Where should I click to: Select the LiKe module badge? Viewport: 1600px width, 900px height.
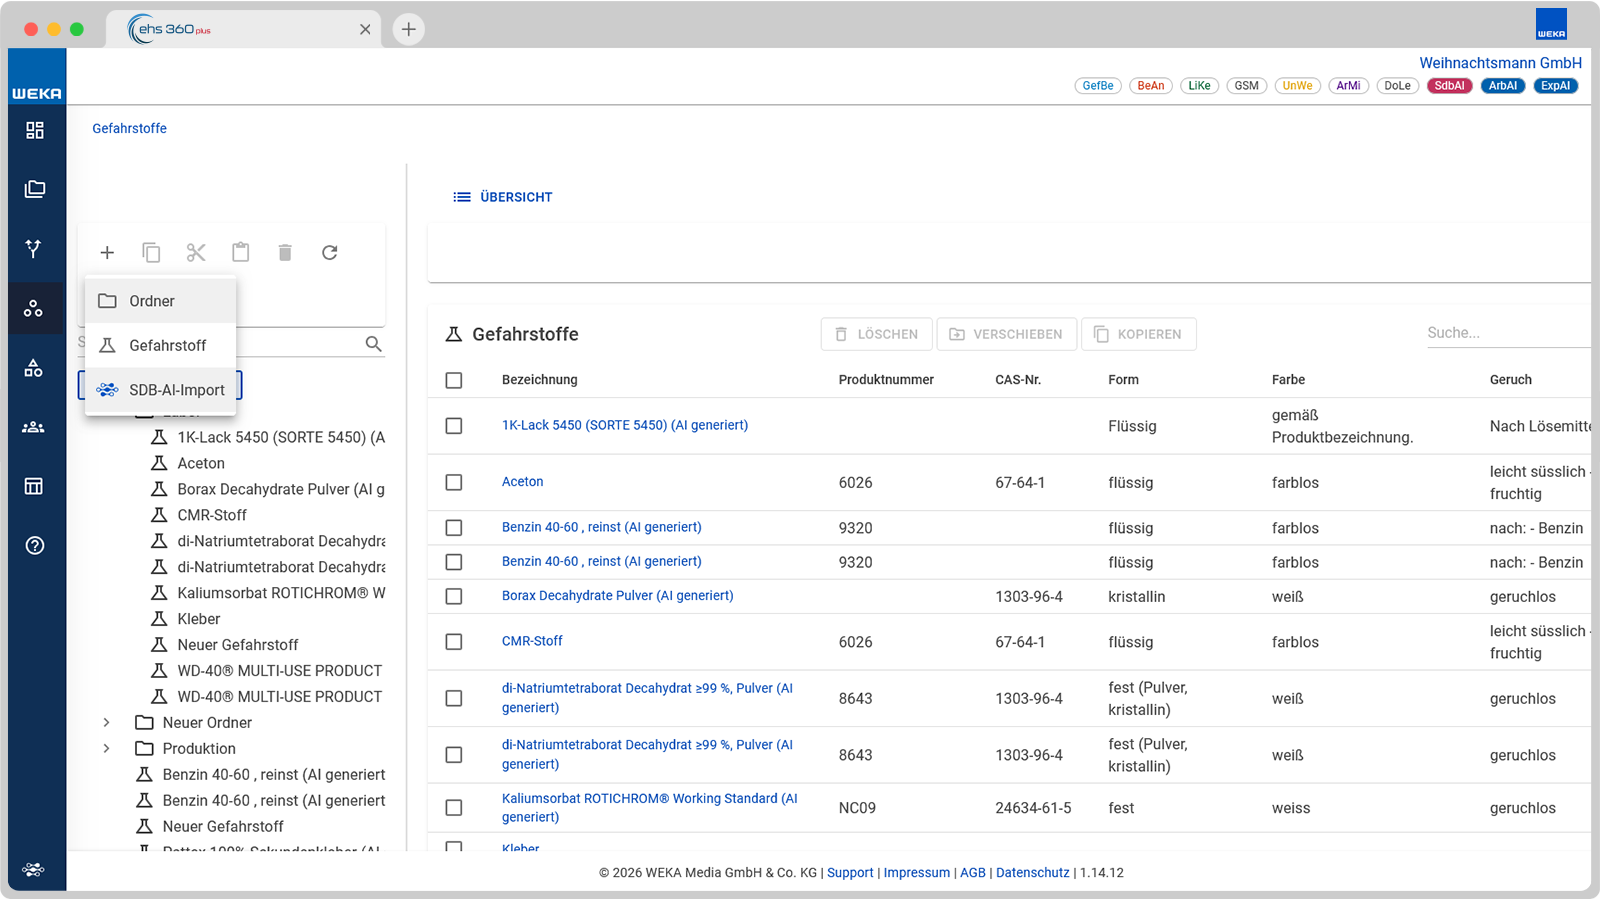pyautogui.click(x=1200, y=86)
